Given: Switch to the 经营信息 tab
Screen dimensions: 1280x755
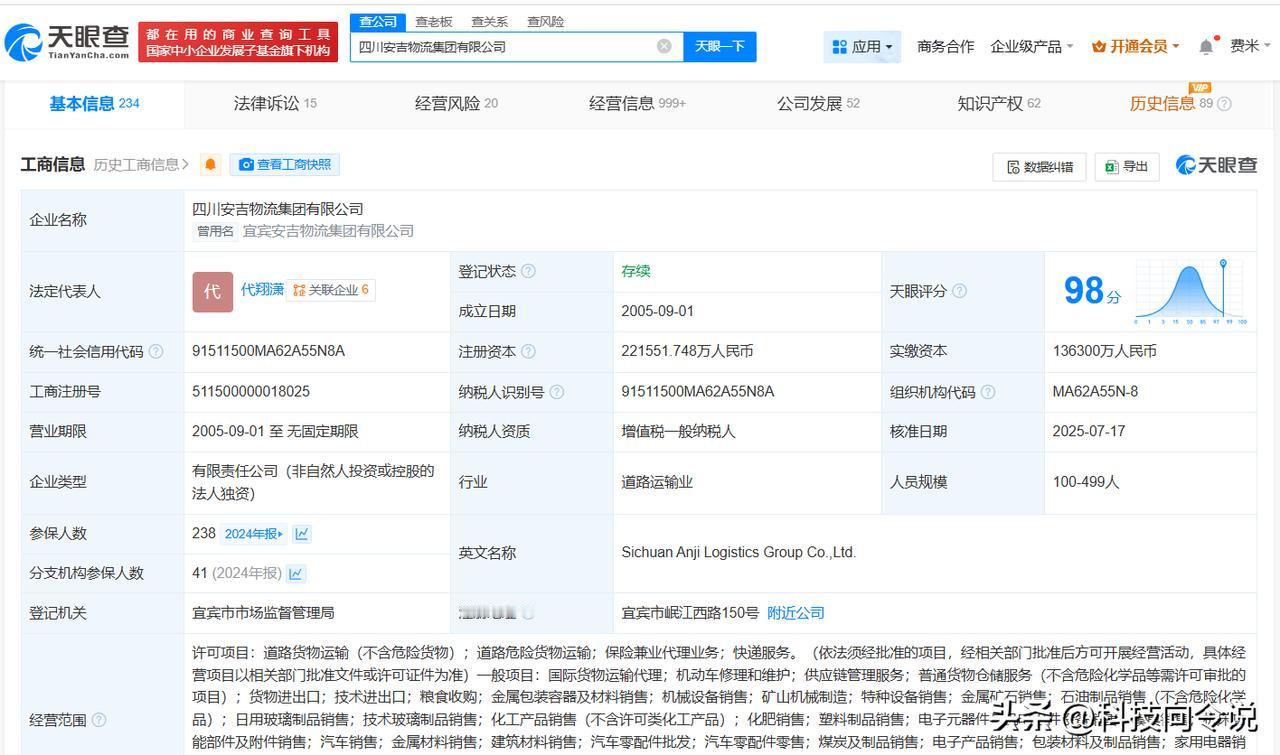Looking at the screenshot, I should pyautogui.click(x=637, y=104).
